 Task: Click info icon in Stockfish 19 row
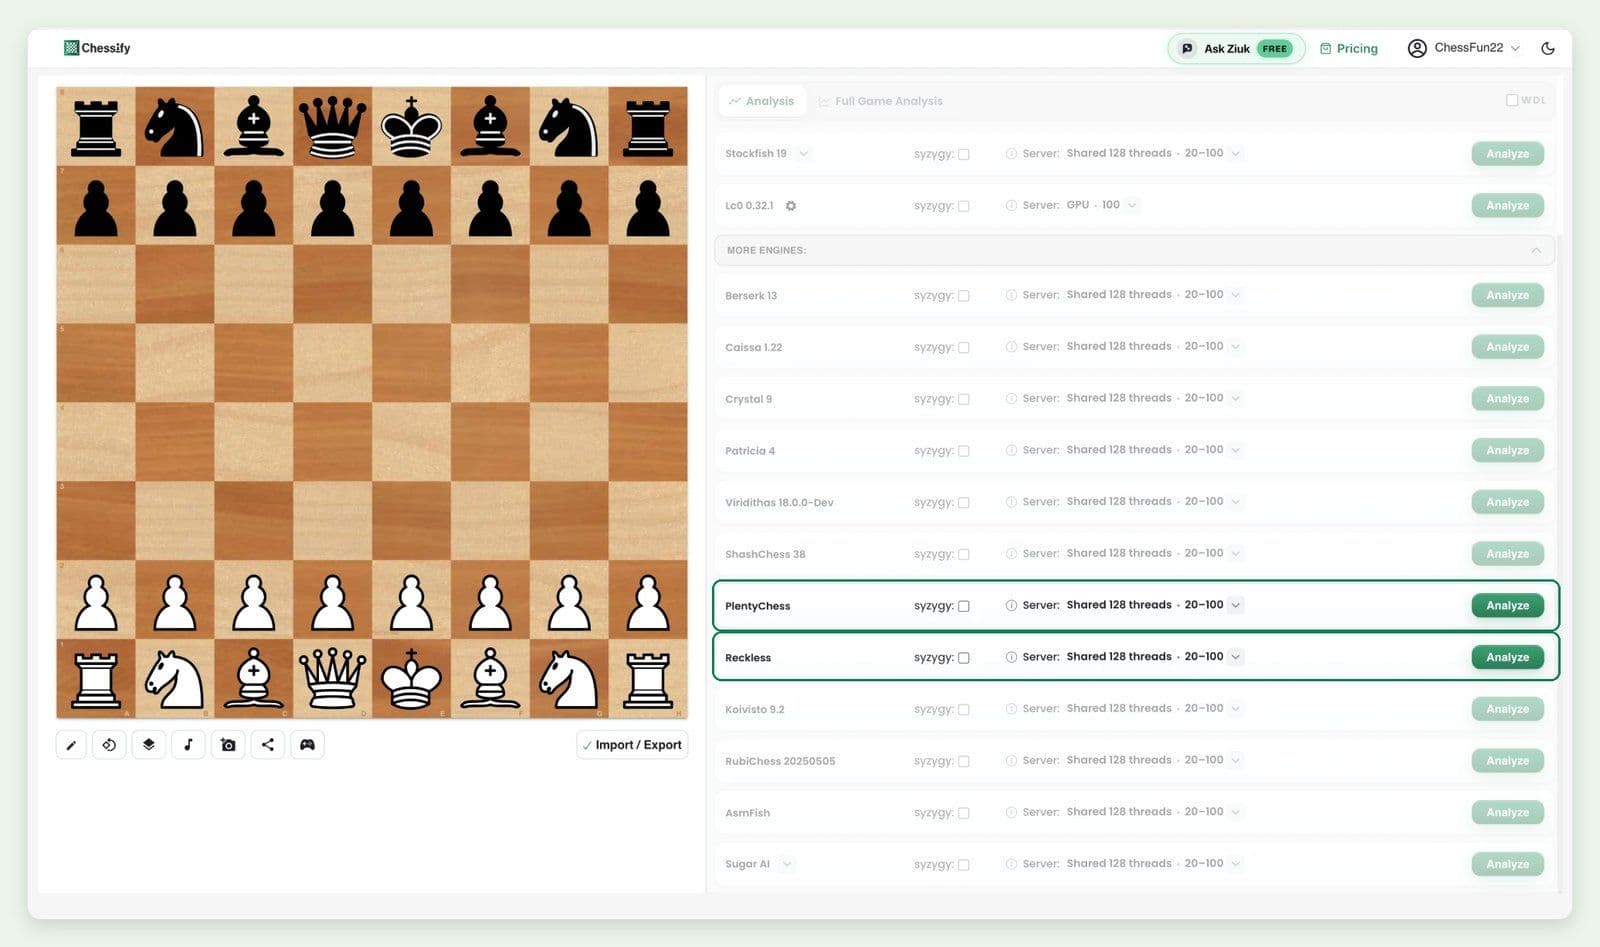[1011, 154]
